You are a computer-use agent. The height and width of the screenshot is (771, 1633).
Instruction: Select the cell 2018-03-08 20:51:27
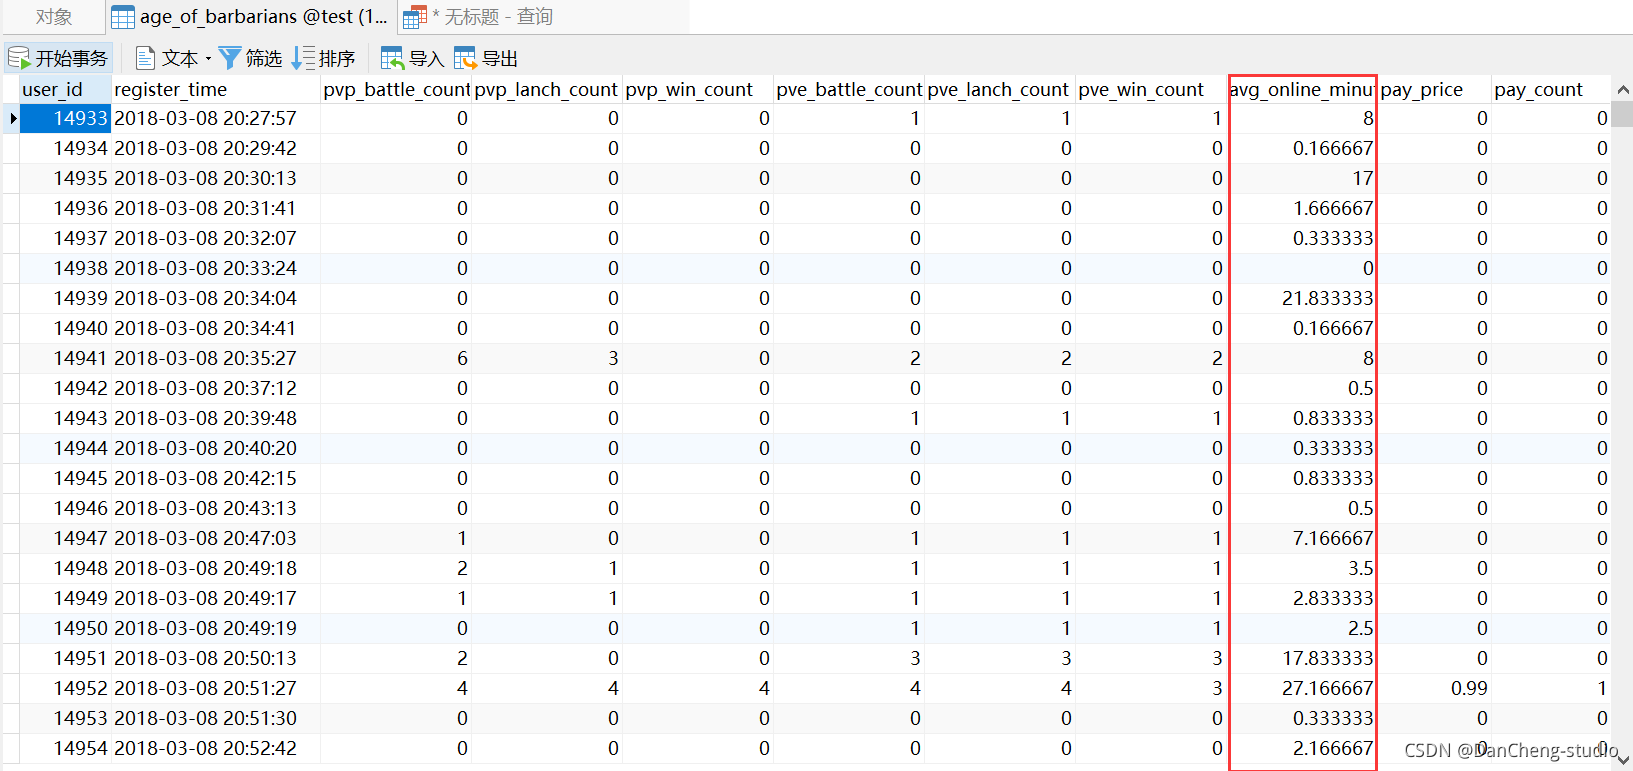pyautogui.click(x=215, y=688)
